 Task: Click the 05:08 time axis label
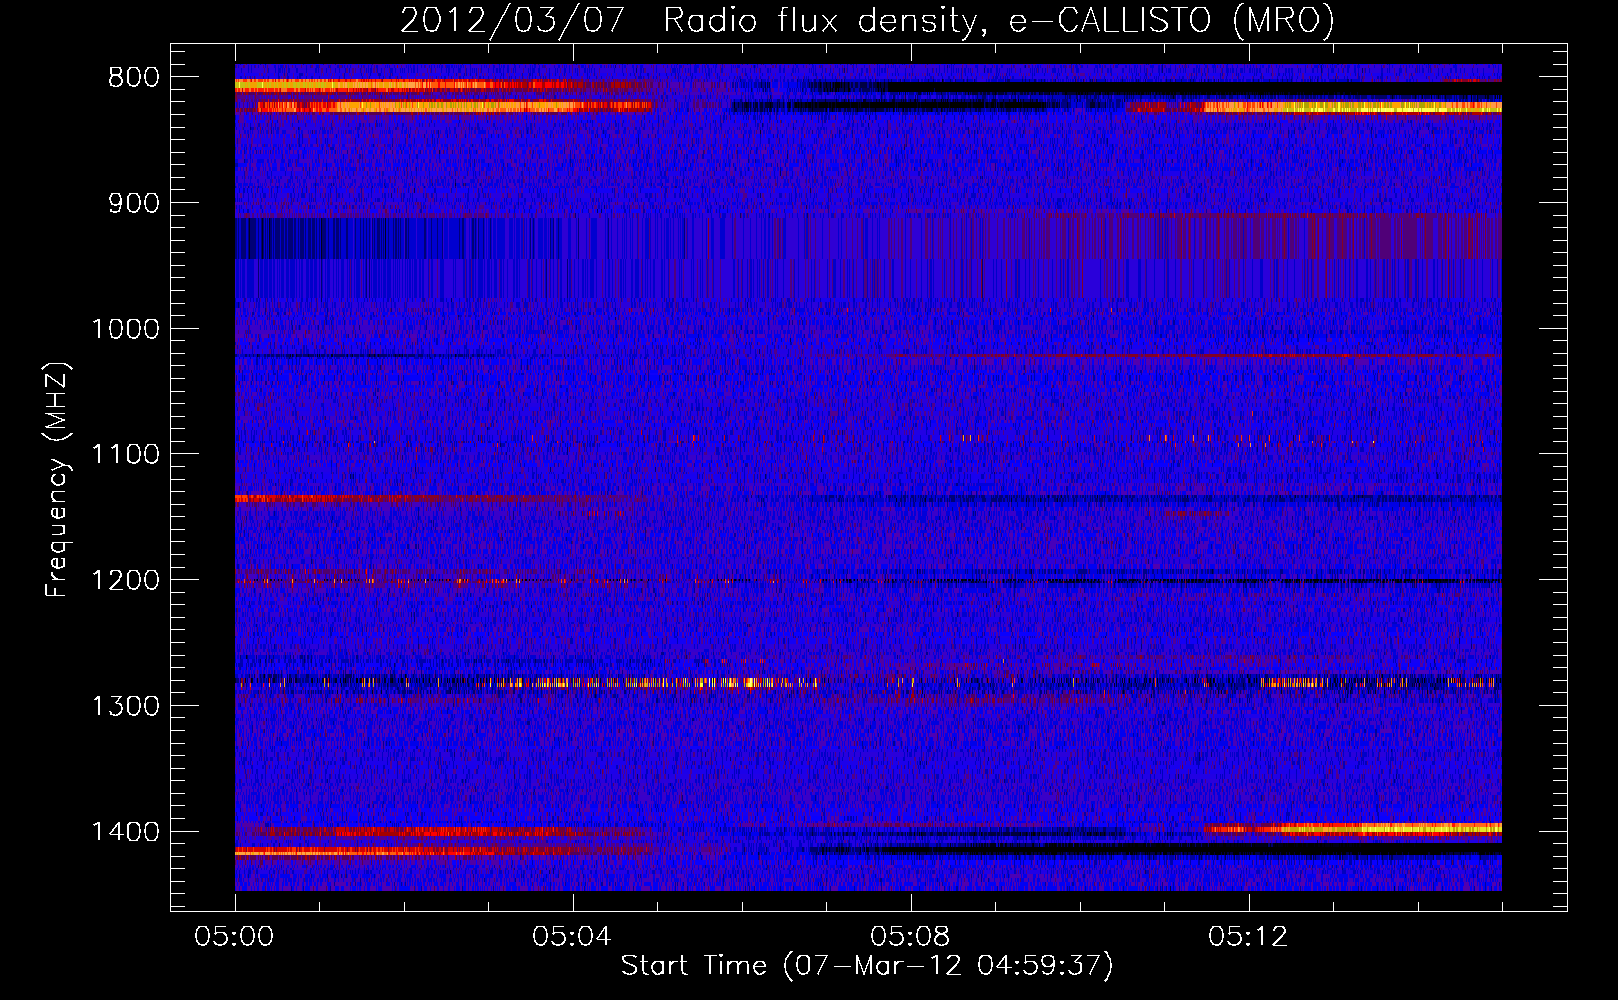[910, 937]
